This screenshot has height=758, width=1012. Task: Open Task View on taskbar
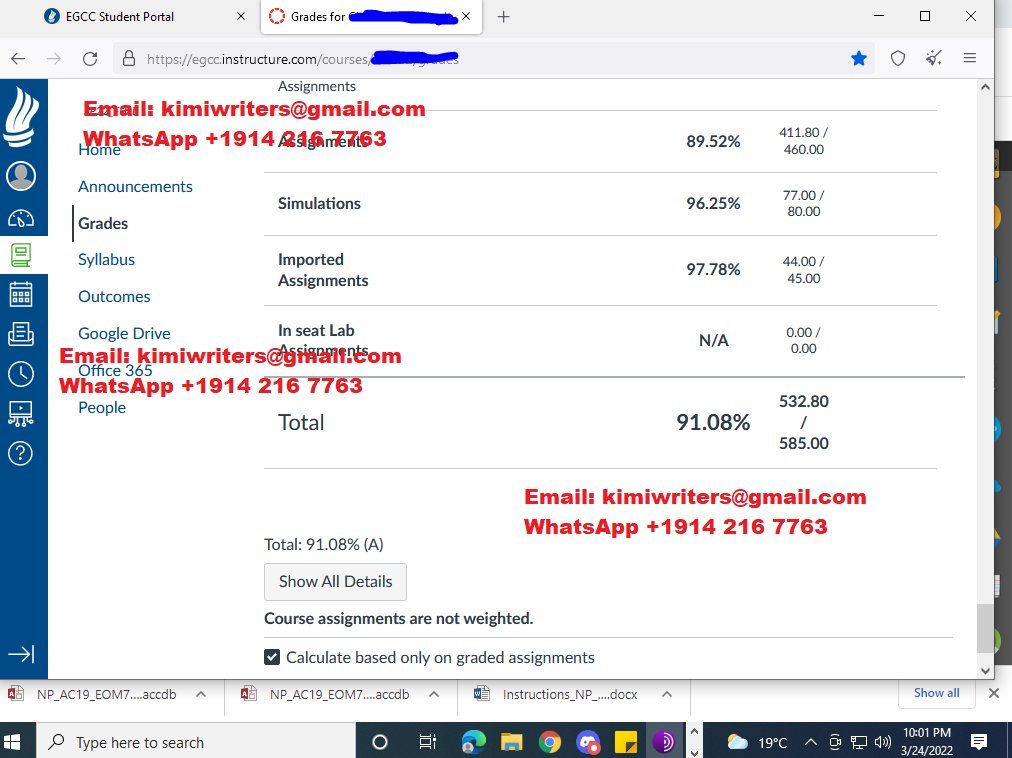[x=427, y=742]
